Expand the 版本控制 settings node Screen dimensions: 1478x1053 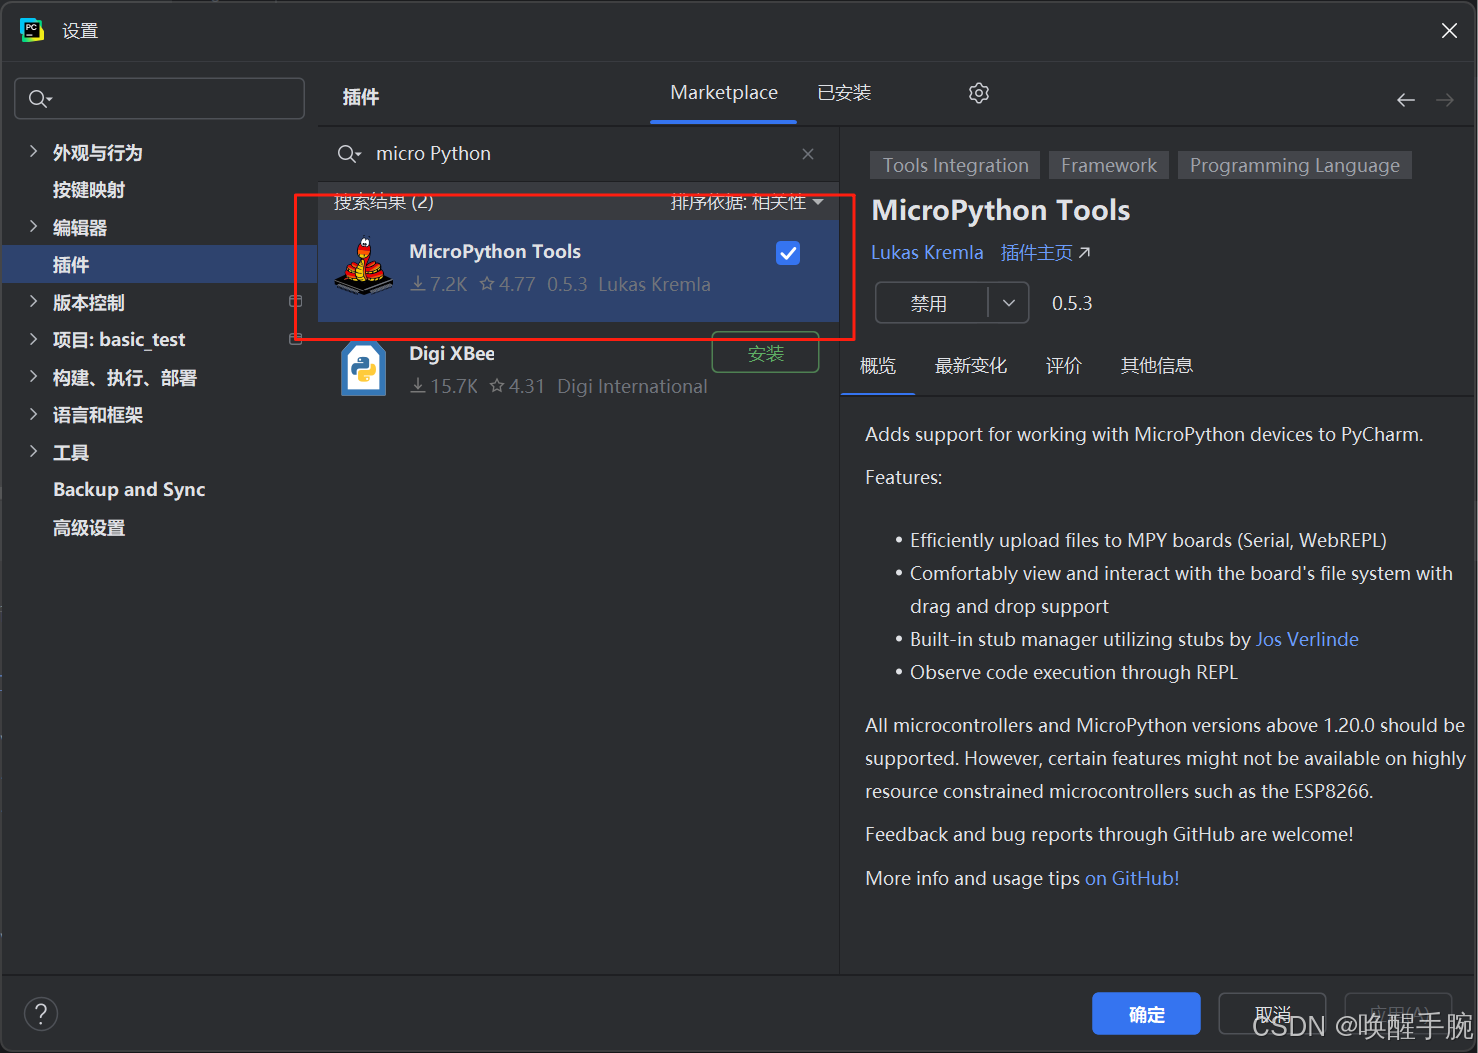coord(33,302)
